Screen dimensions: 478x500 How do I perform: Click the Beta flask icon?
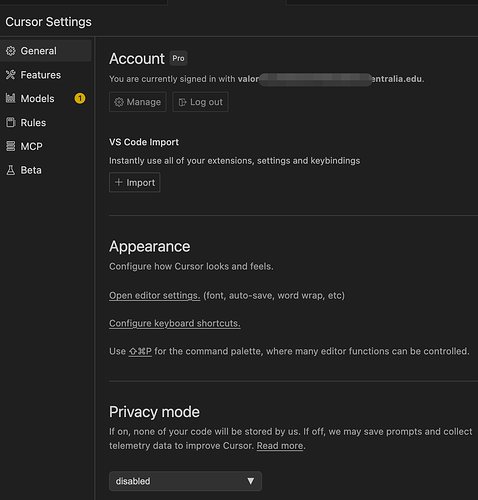(x=11, y=170)
